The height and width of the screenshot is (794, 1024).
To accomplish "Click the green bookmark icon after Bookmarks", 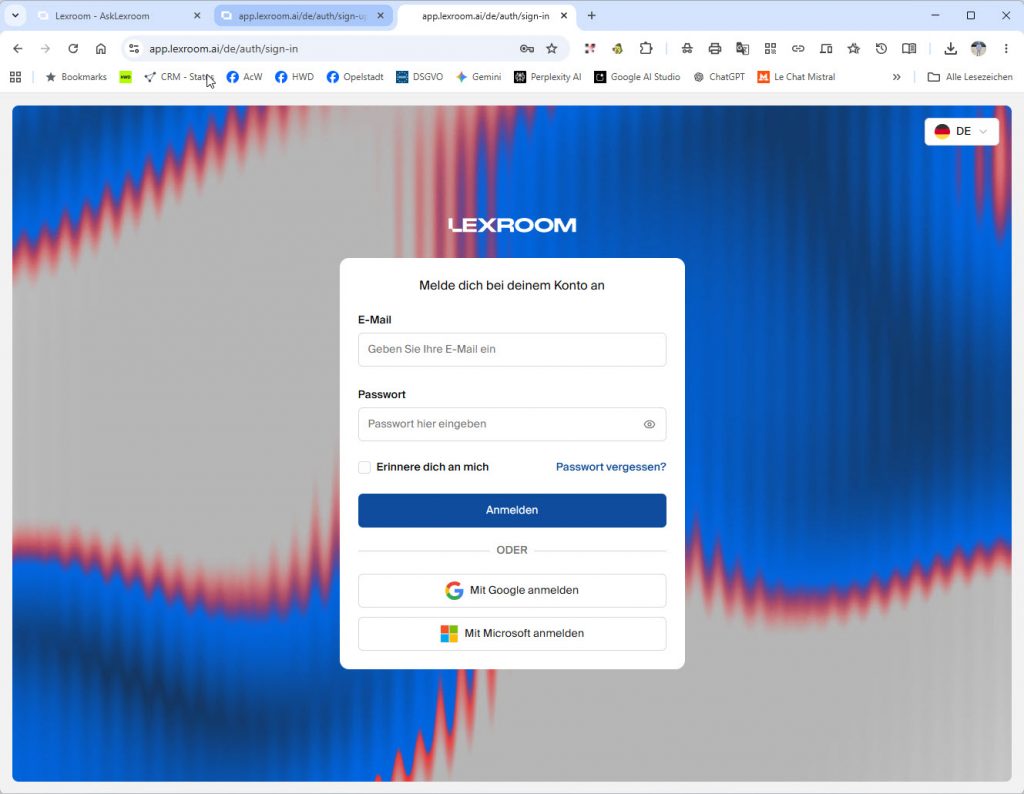I will coord(125,77).
